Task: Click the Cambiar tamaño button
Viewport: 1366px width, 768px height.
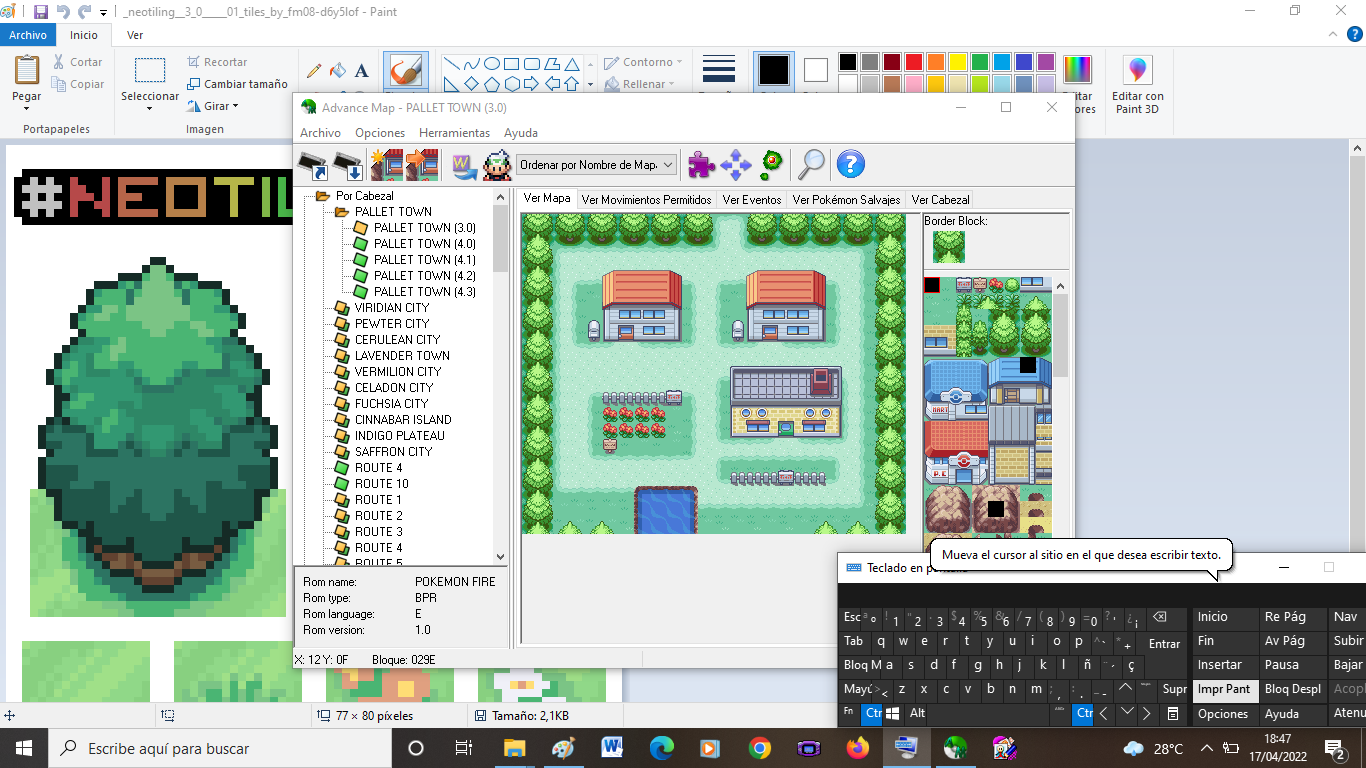Action: pyautogui.click(x=238, y=84)
